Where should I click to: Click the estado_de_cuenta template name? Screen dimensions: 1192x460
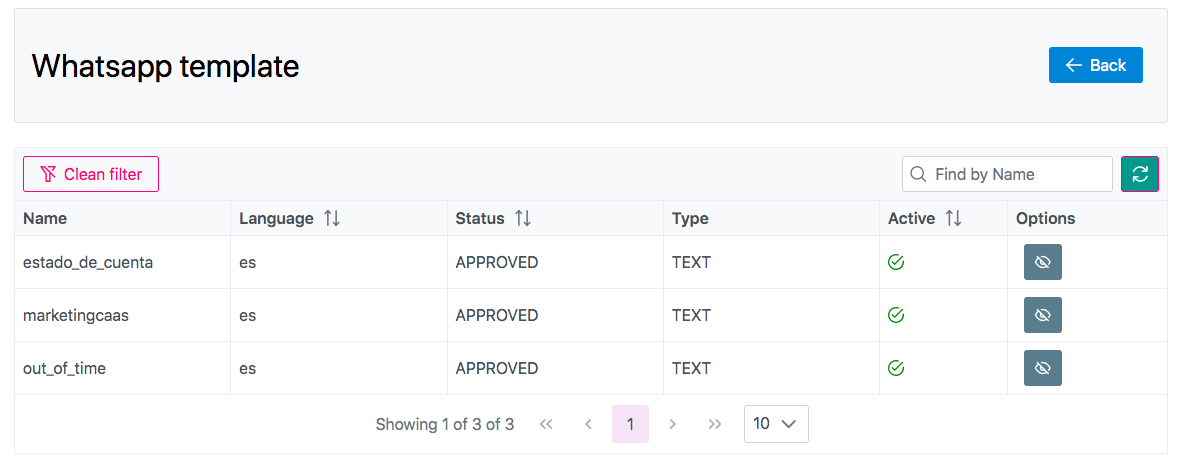[88, 262]
